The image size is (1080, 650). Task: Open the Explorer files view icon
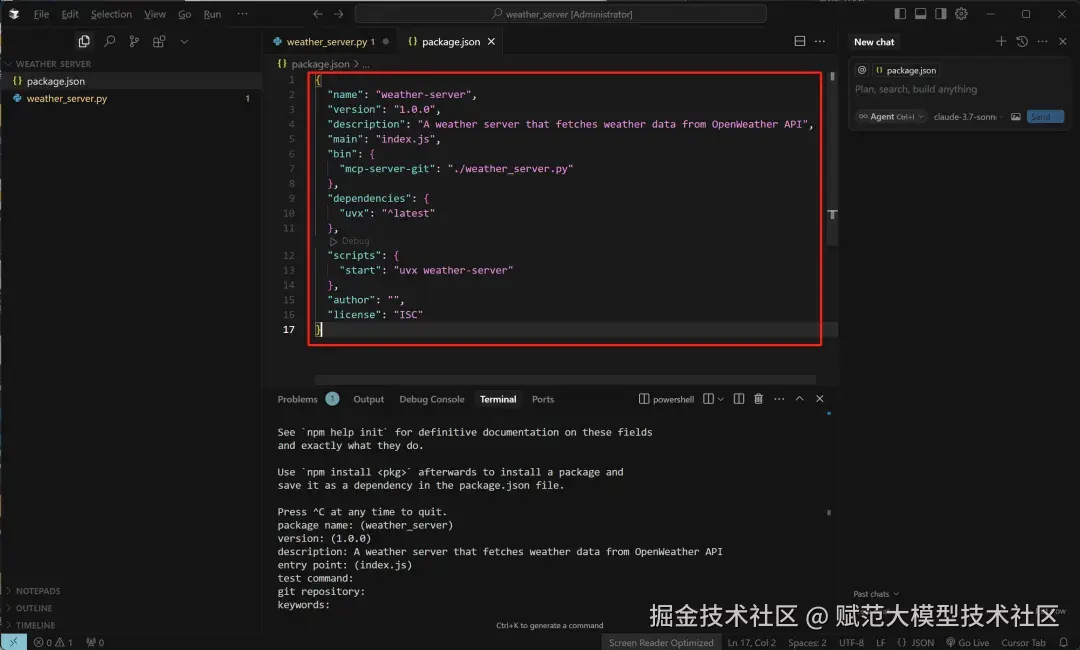tap(84, 41)
